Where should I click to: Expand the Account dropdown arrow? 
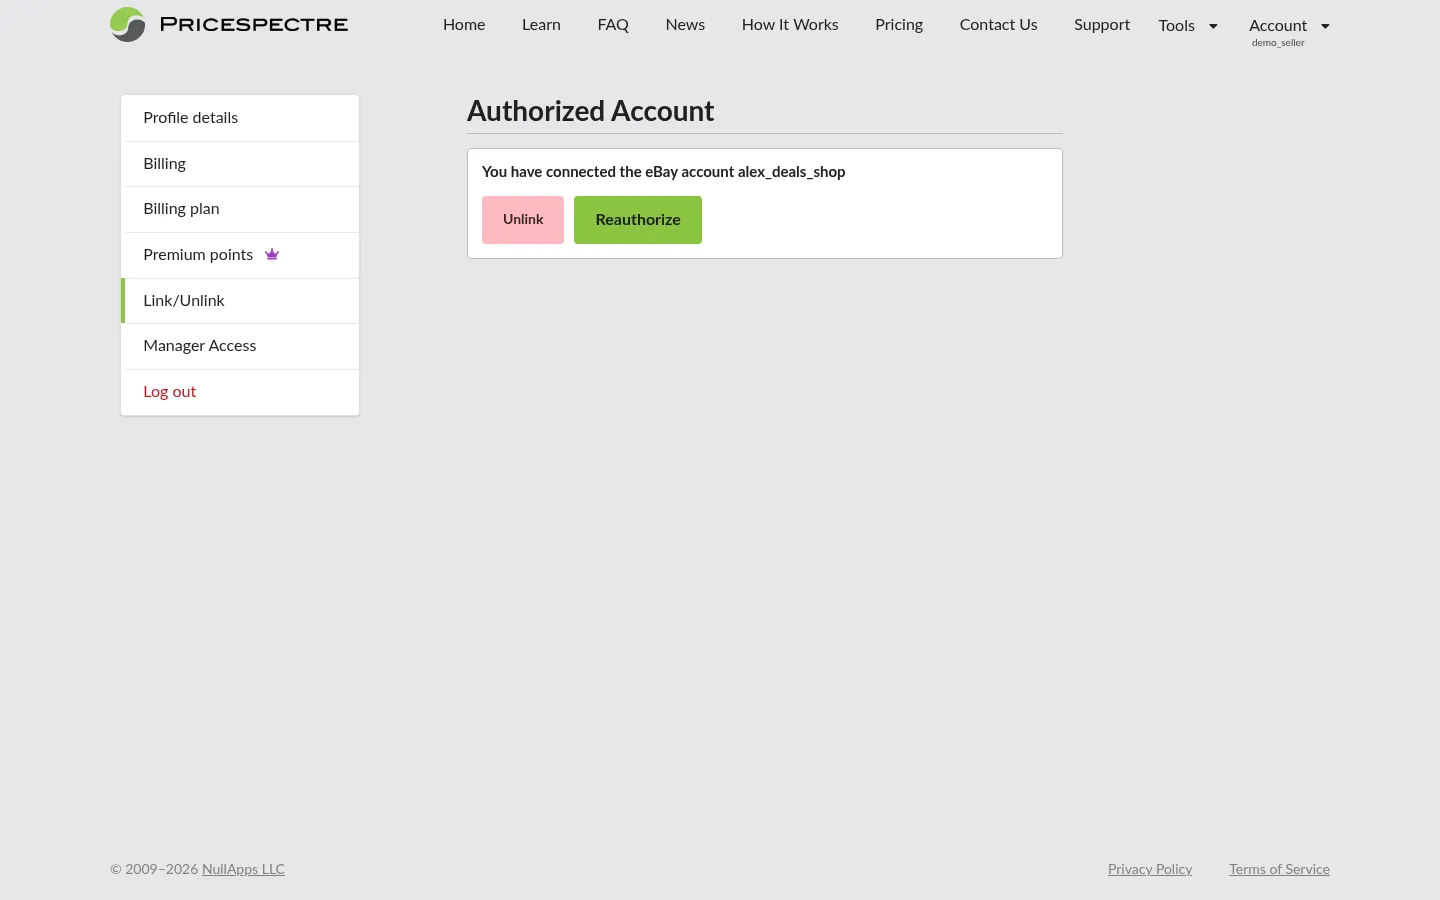click(x=1325, y=26)
